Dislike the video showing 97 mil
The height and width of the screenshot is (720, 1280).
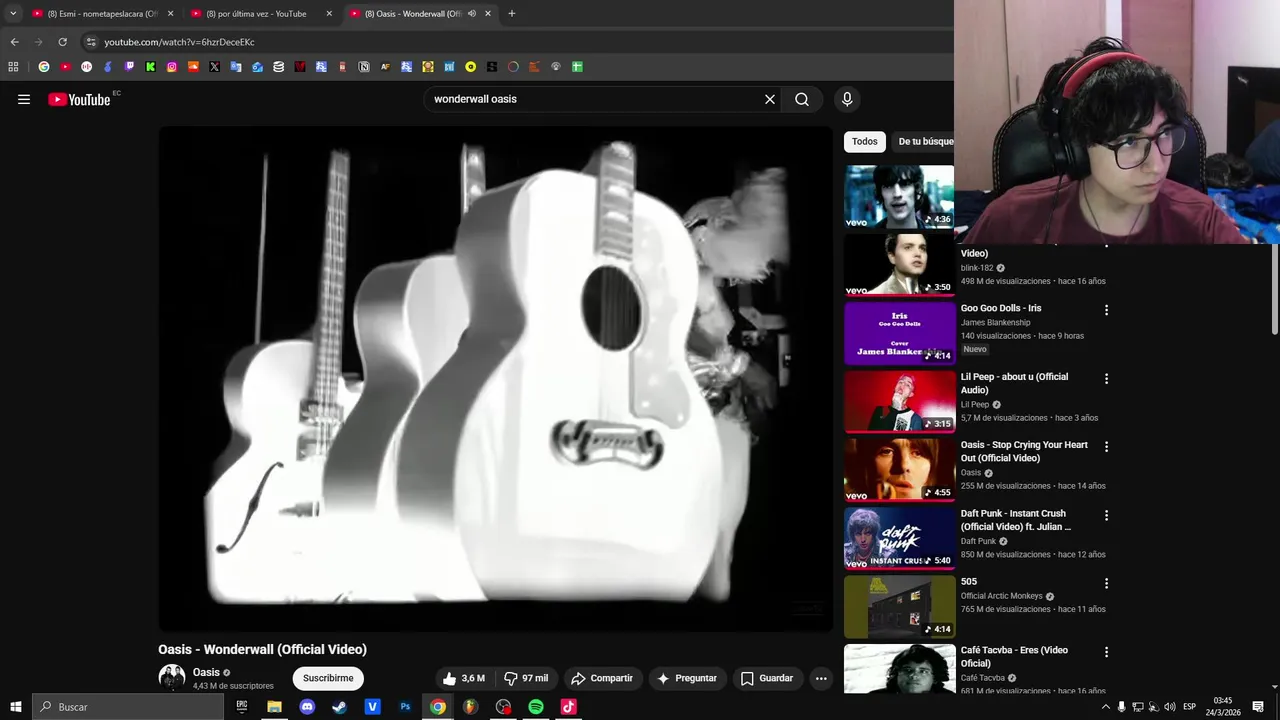pos(526,678)
